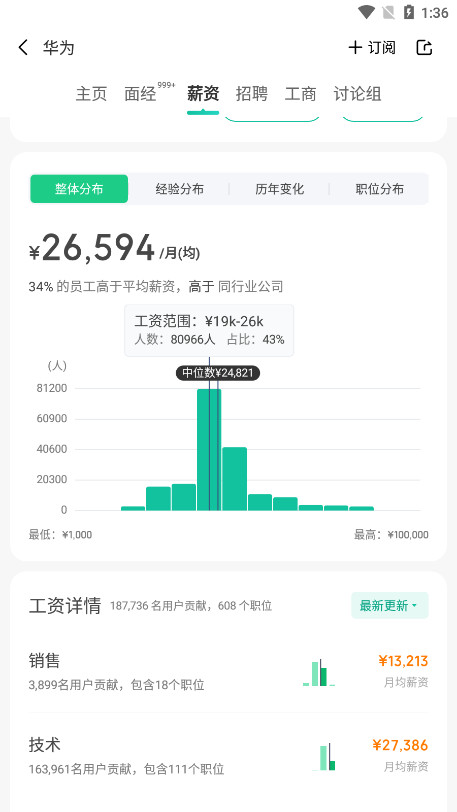The image size is (457, 812).
Task: Select the 整体分布 segment
Action: point(79,189)
